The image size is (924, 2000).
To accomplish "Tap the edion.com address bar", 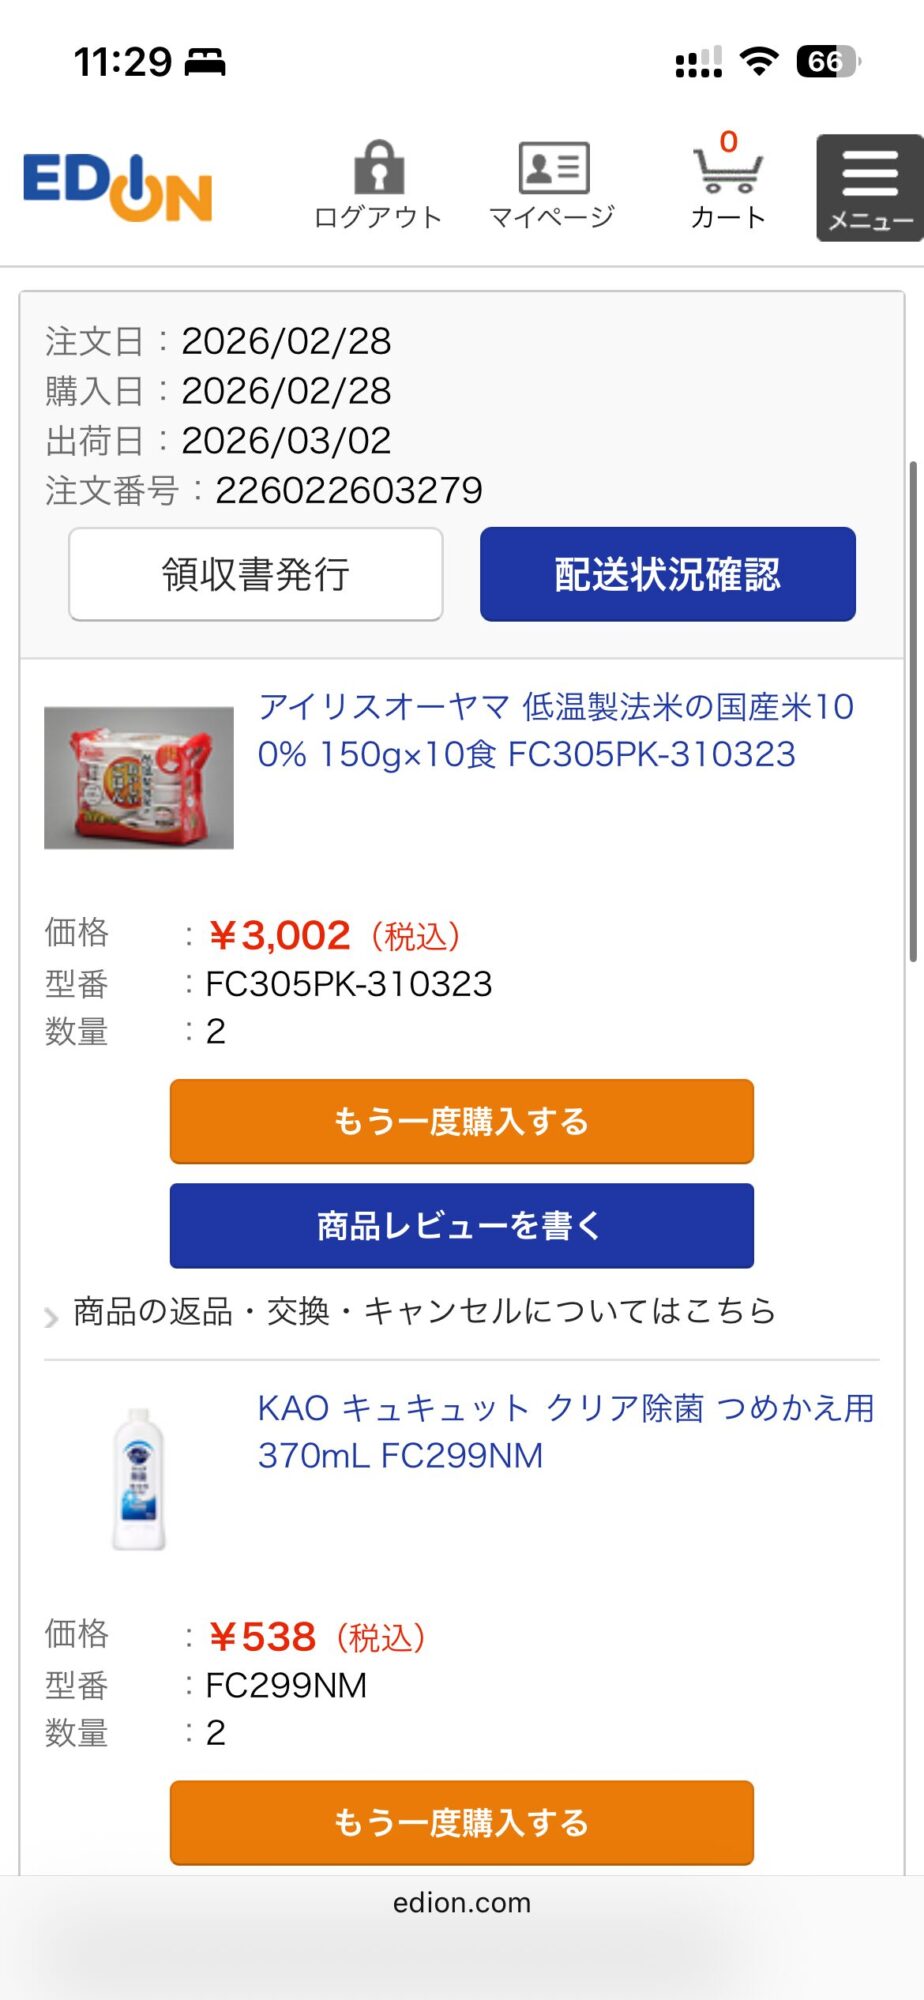I will coord(461,1903).
